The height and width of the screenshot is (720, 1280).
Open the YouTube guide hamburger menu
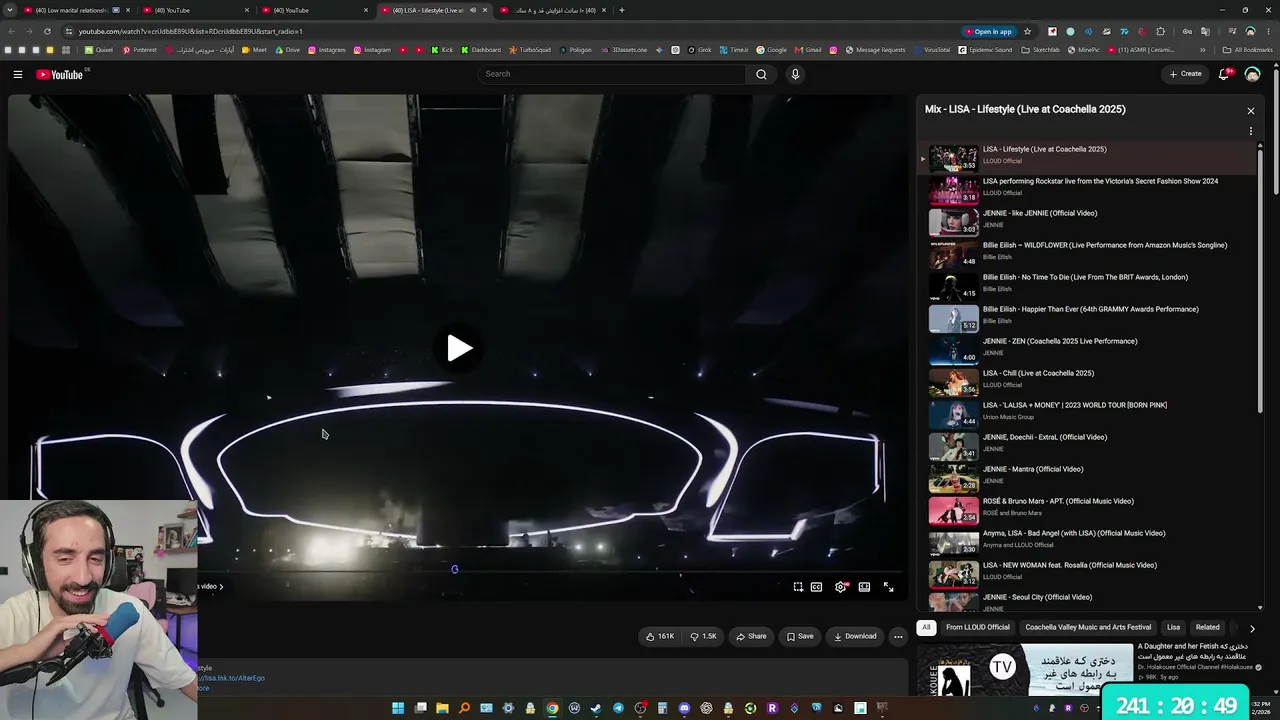18,74
